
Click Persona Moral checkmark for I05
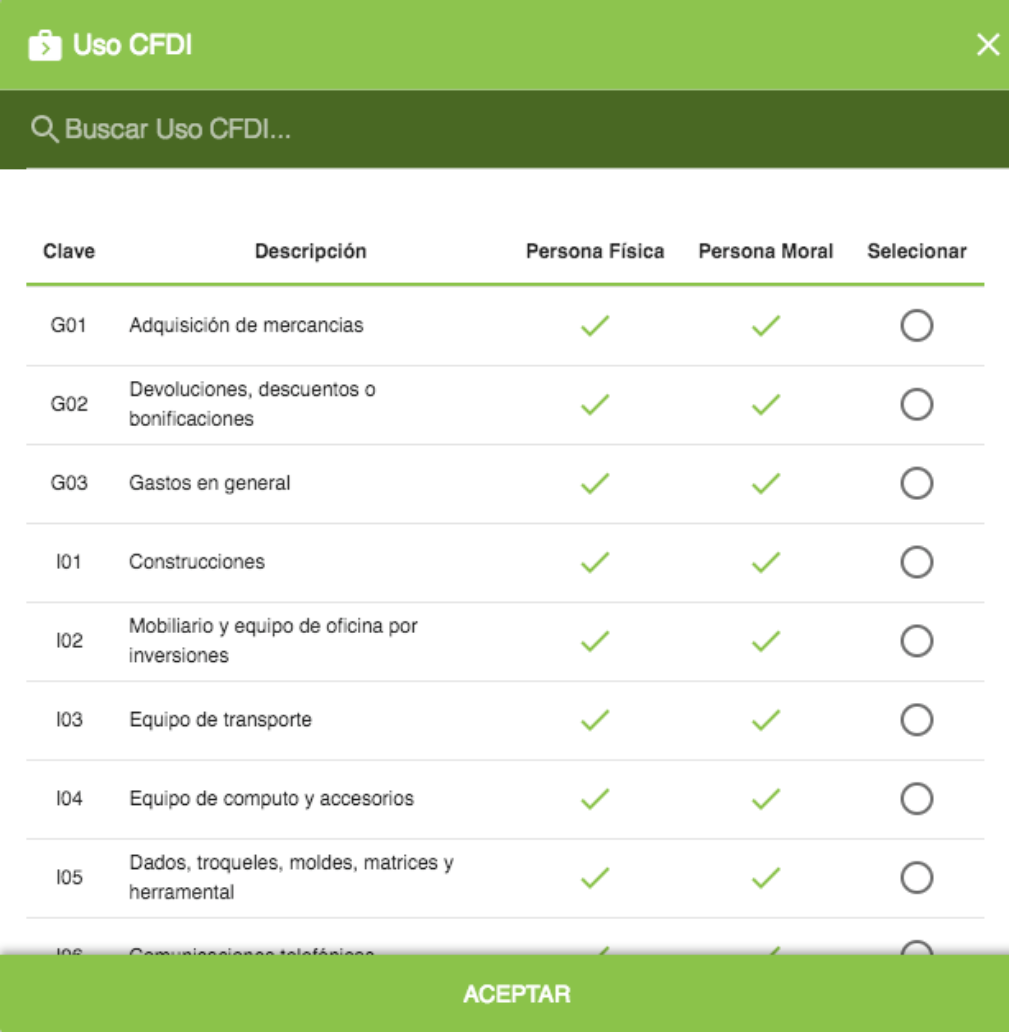pyautogui.click(x=766, y=878)
